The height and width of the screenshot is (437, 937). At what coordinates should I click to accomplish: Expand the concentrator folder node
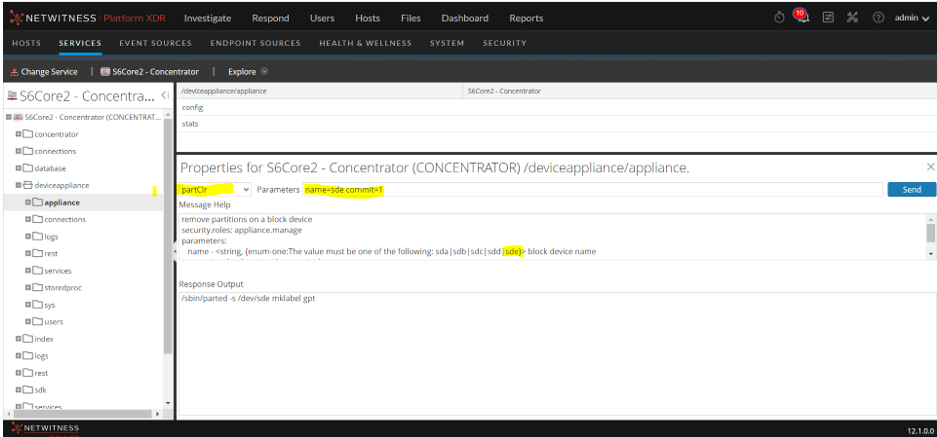click(18, 134)
